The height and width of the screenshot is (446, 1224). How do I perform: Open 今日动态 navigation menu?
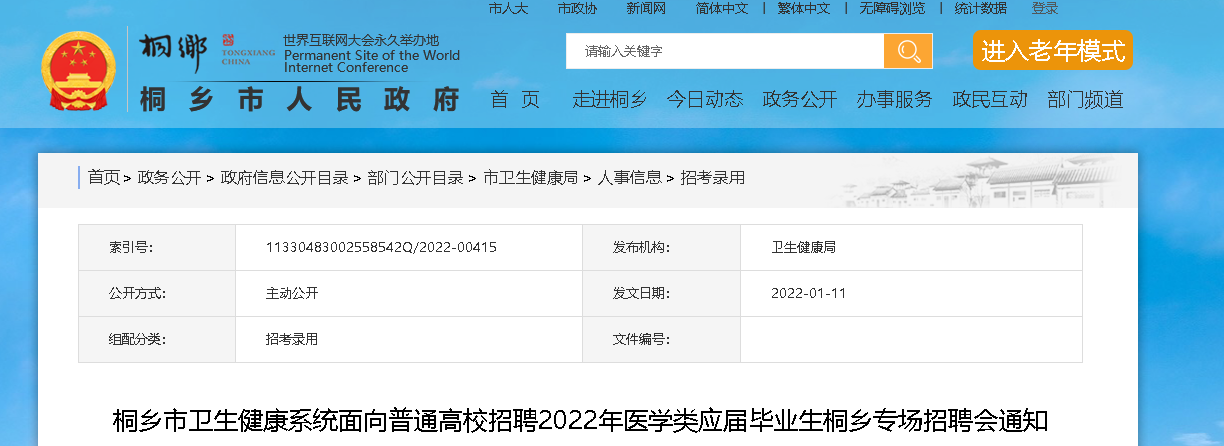tap(705, 99)
